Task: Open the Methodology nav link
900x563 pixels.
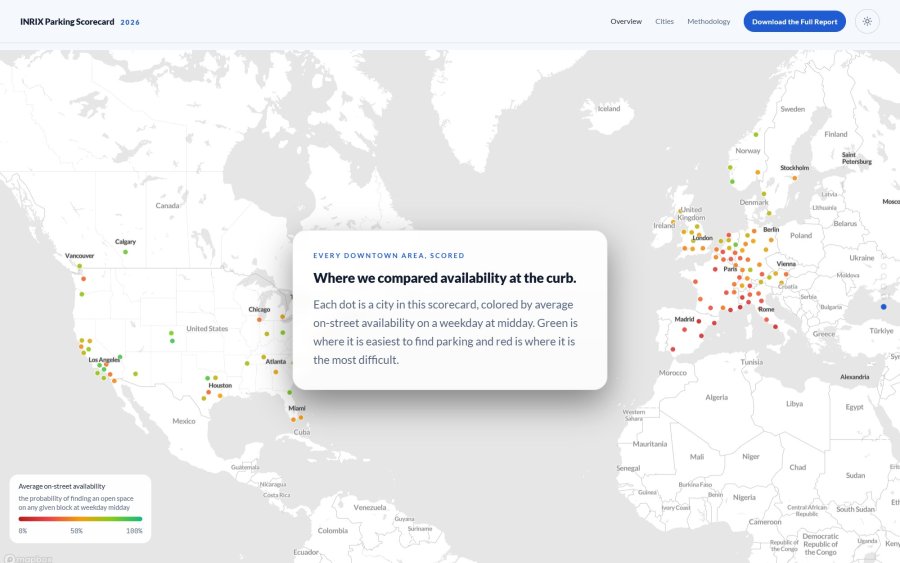Action: pos(708,21)
